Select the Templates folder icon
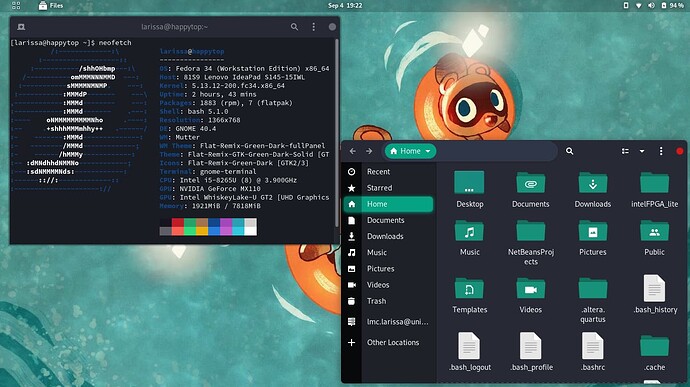 click(469, 288)
